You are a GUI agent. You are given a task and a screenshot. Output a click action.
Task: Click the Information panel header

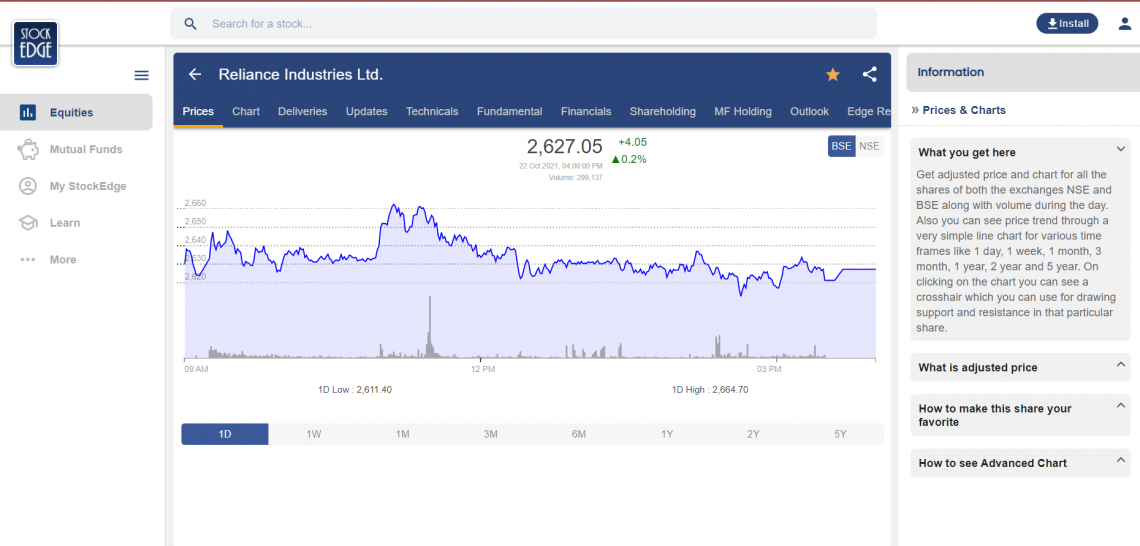click(1023, 72)
